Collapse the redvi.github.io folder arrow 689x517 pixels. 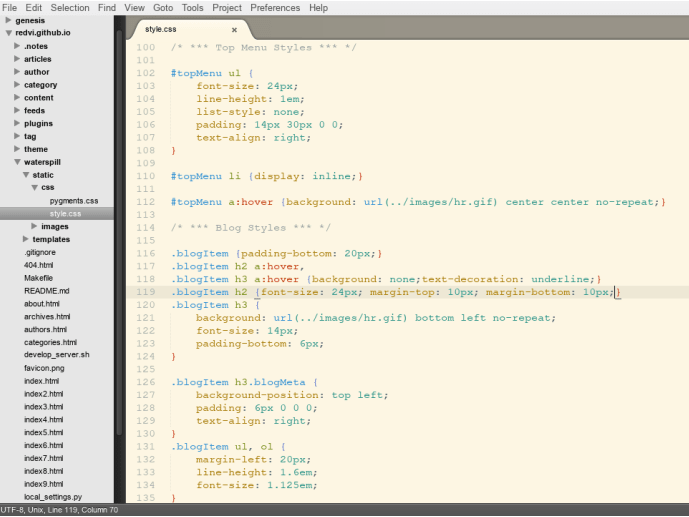(8, 33)
